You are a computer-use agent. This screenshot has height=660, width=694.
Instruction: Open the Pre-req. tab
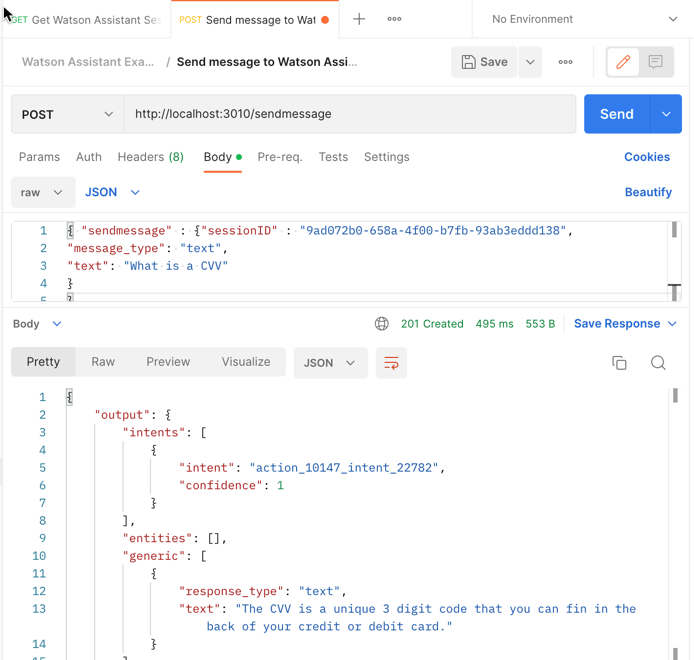click(280, 157)
